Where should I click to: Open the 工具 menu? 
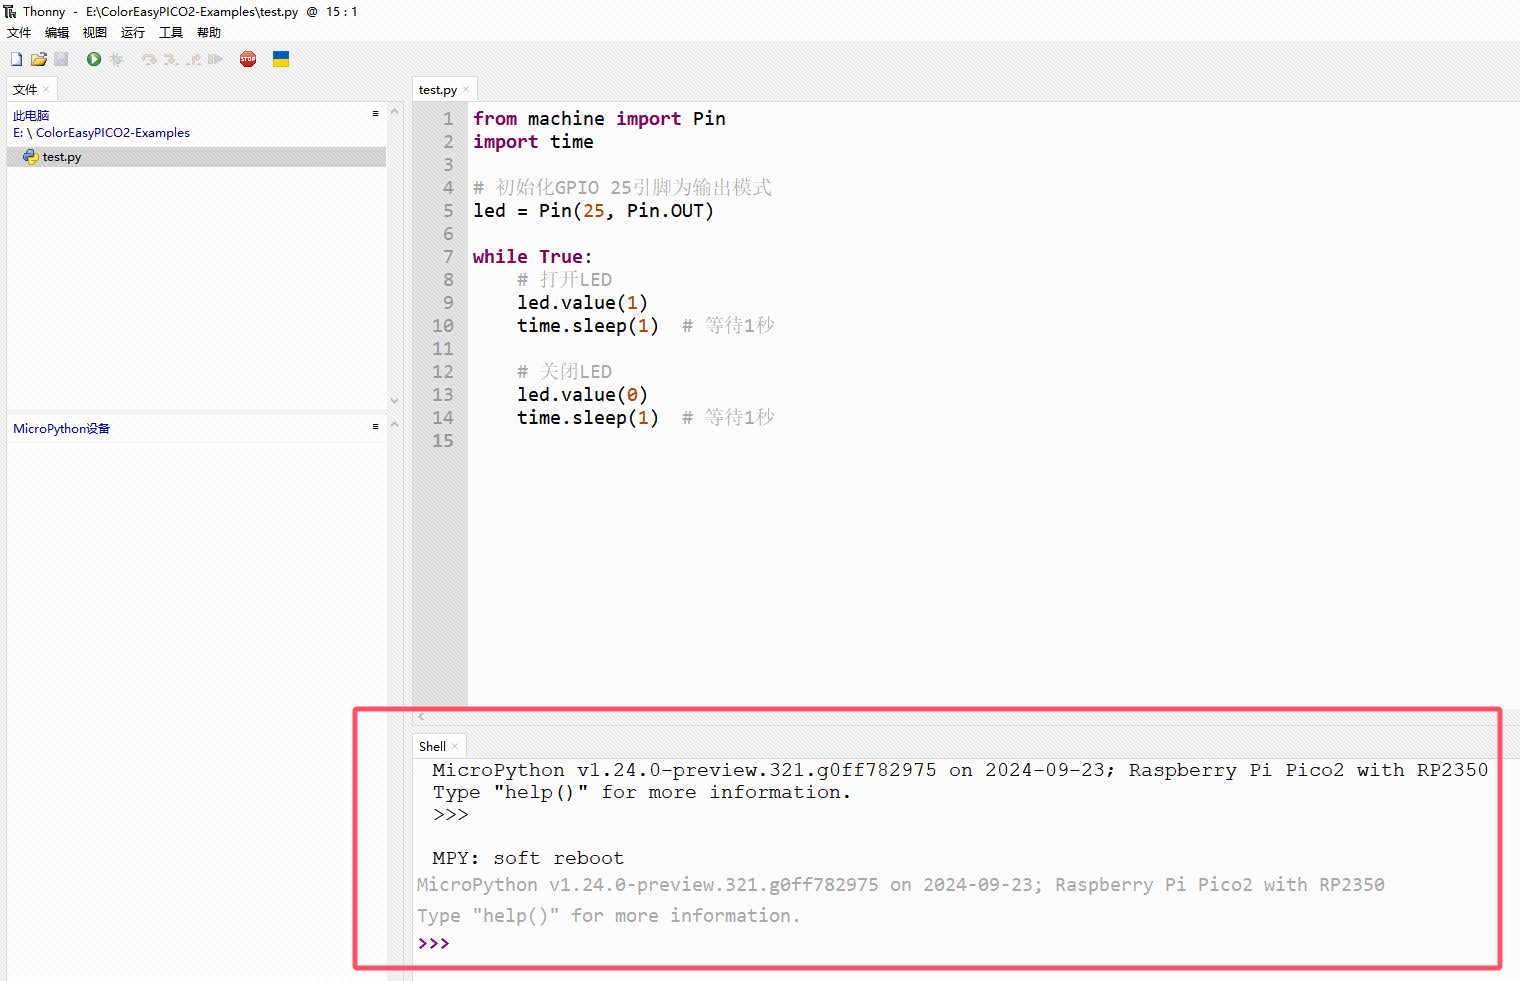[x=171, y=33]
